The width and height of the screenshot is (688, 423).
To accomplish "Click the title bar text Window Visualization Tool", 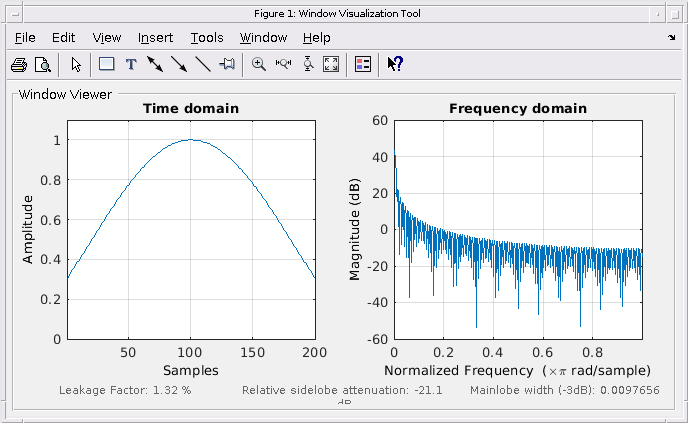I will 359,14.
